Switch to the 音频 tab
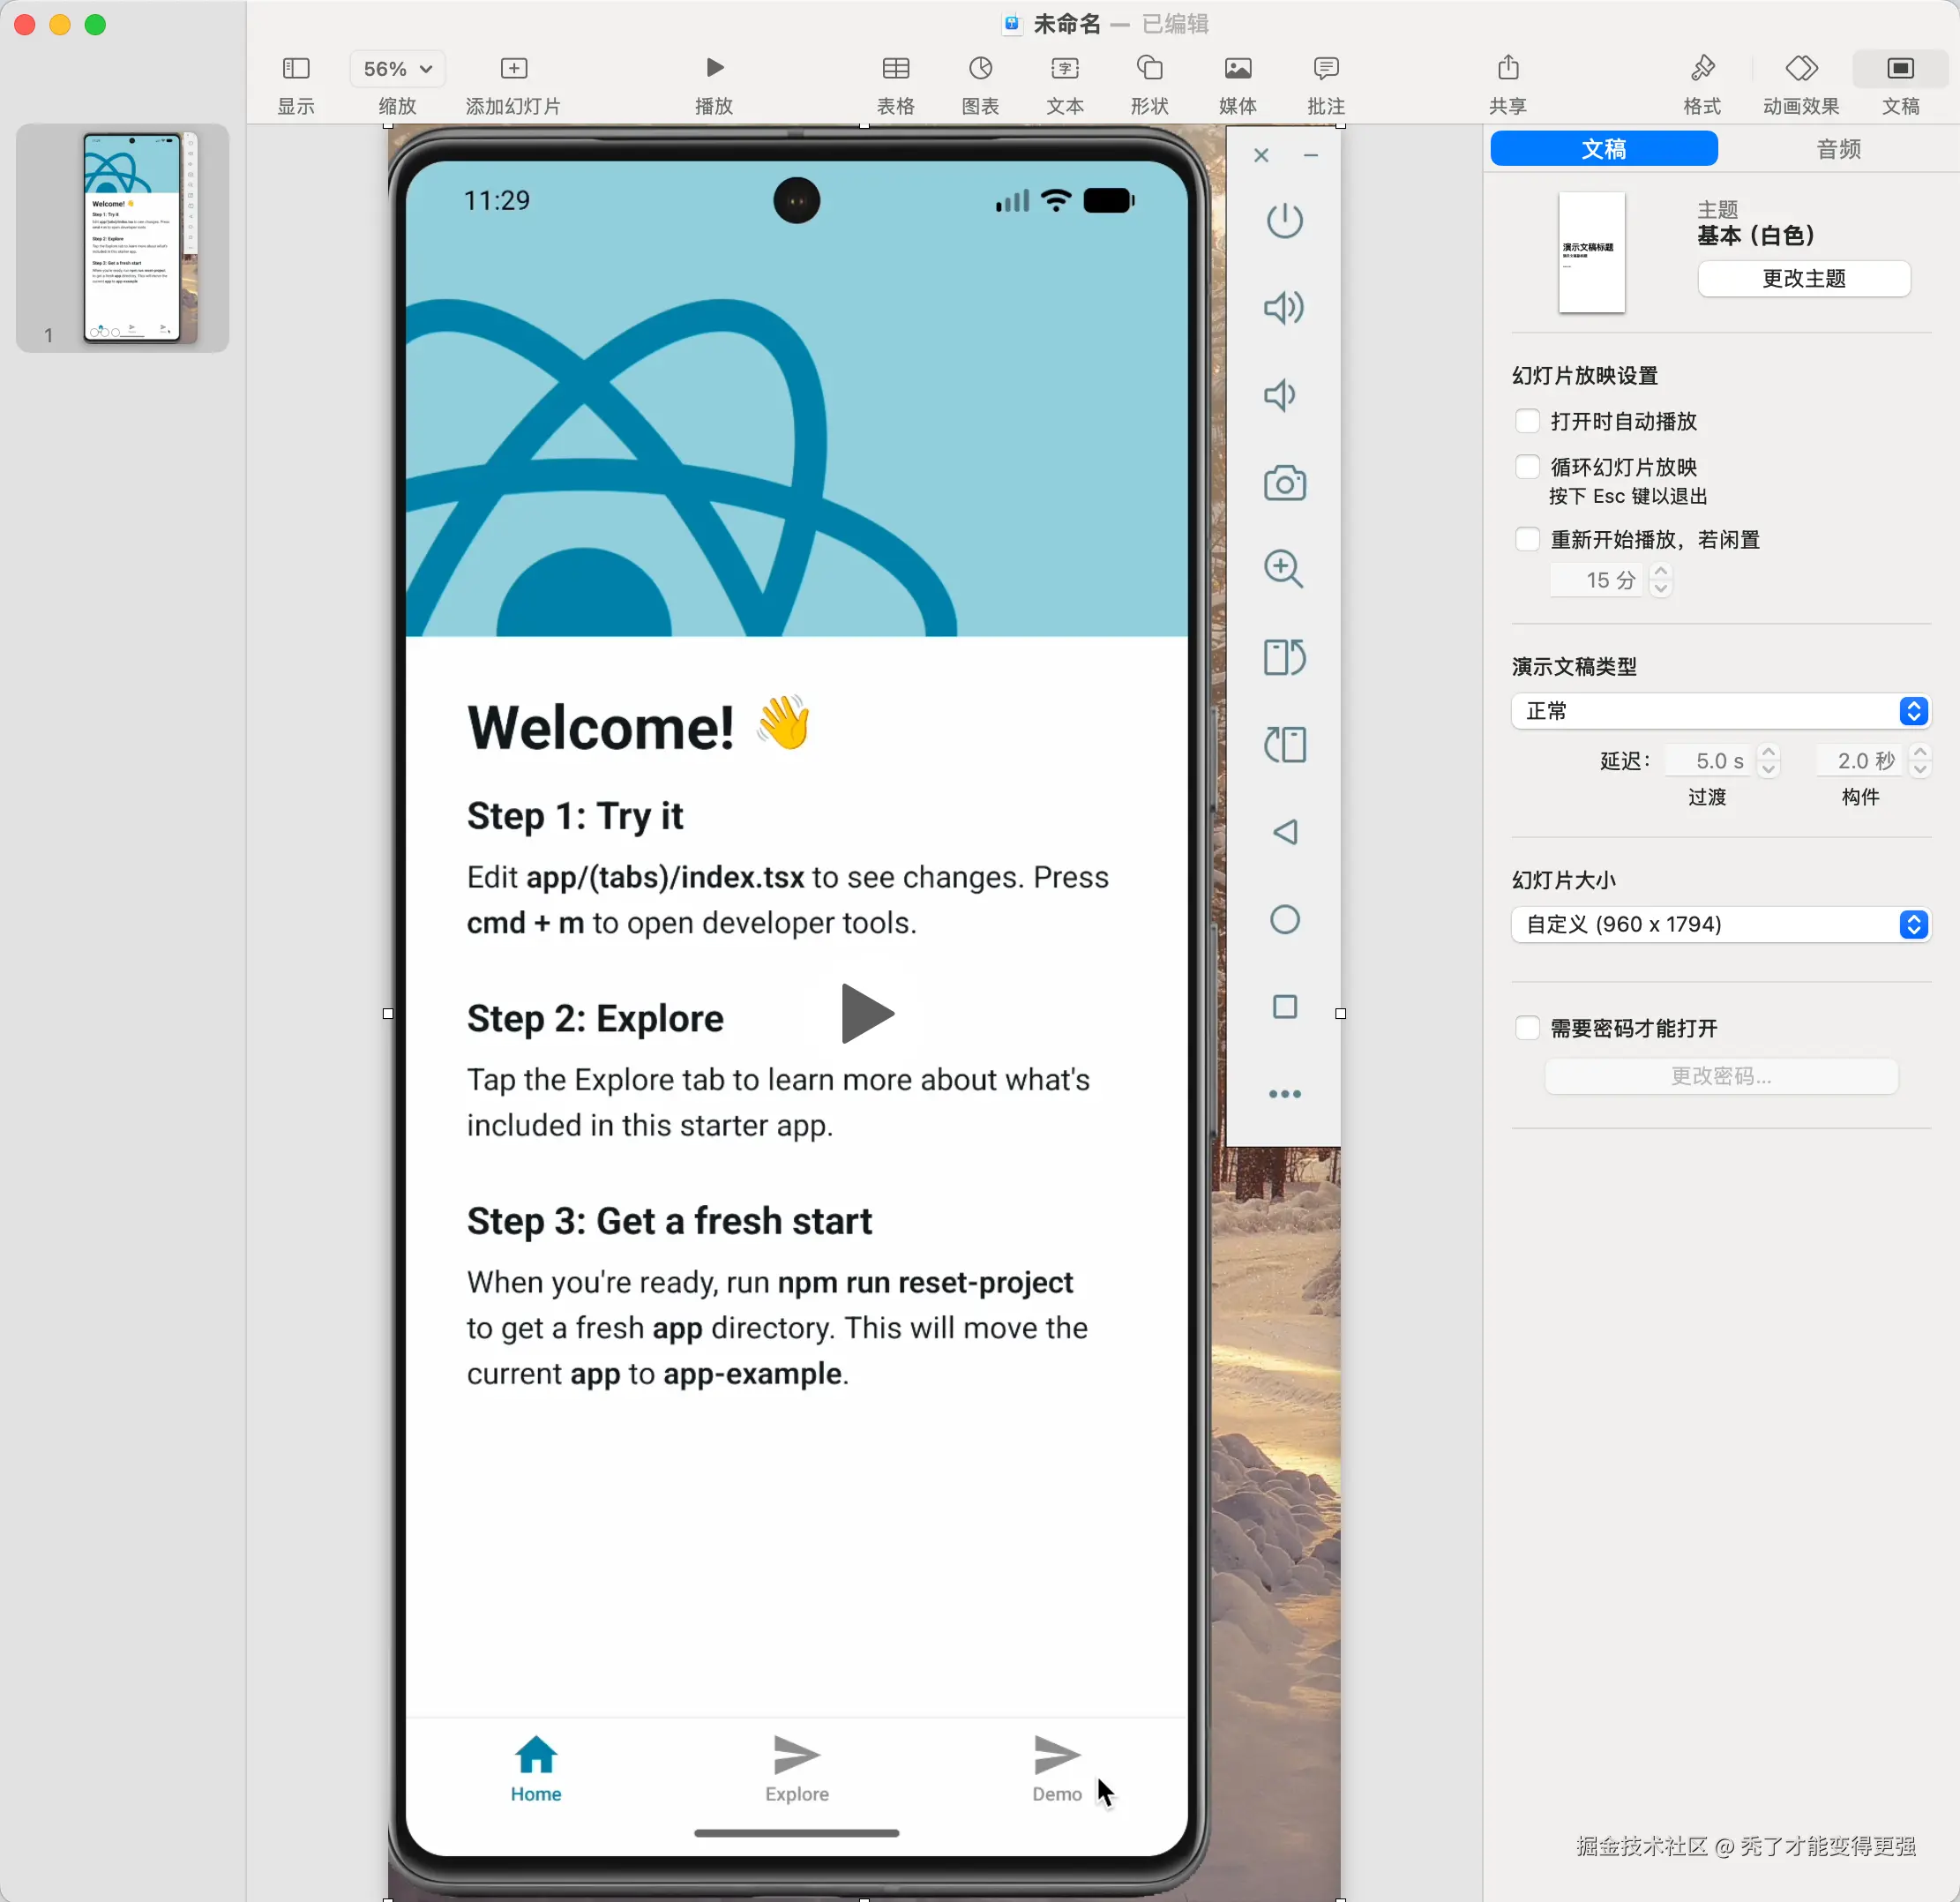1960x1902 pixels. click(x=1837, y=149)
